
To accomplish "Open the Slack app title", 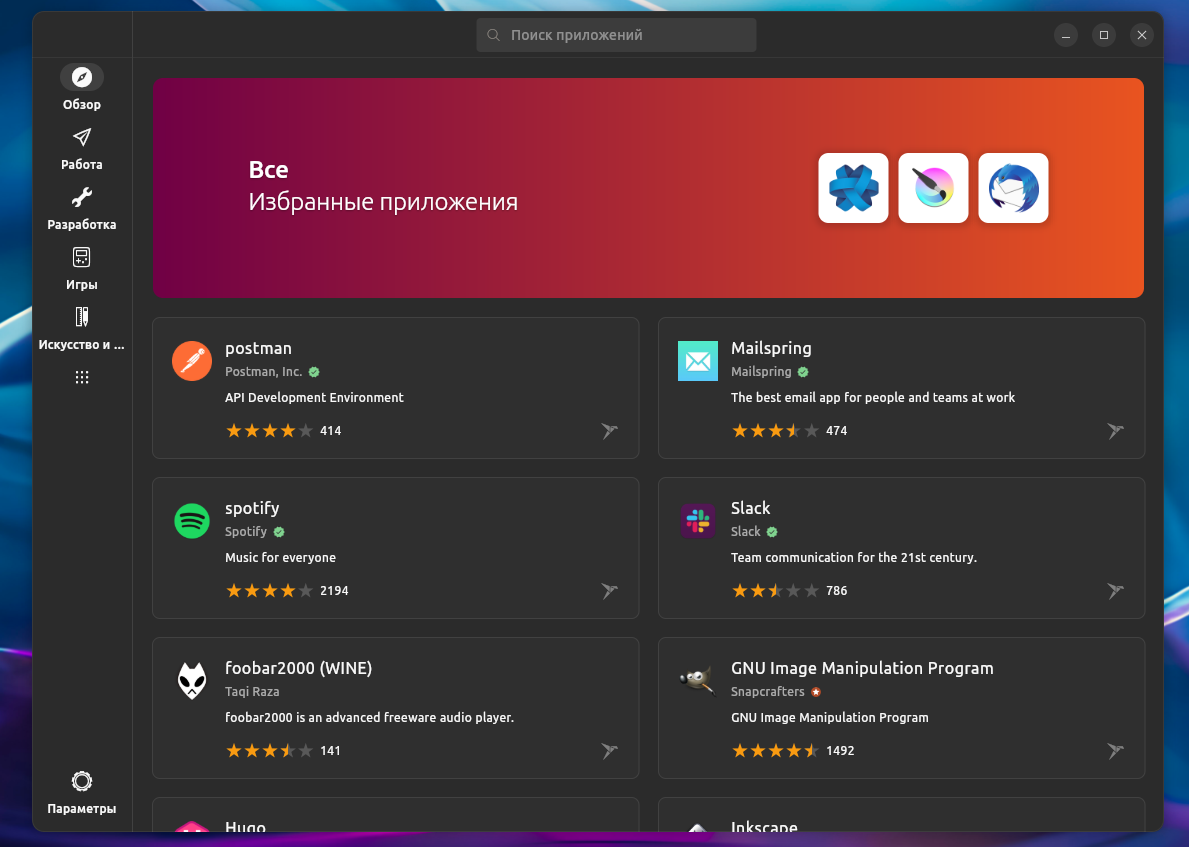I will pyautogui.click(x=751, y=508).
